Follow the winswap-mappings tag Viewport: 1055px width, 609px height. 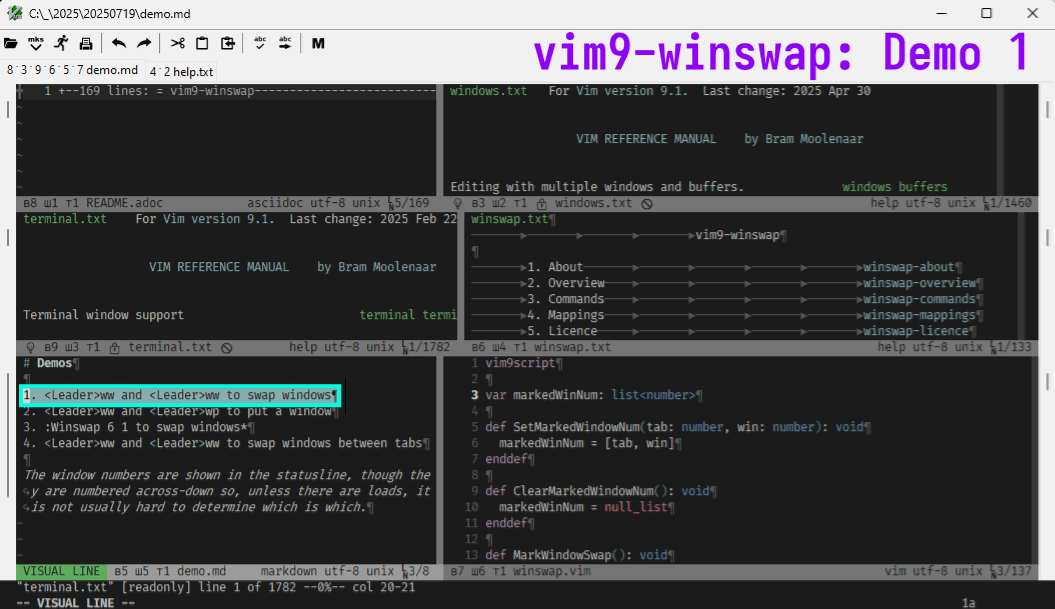tap(920, 316)
